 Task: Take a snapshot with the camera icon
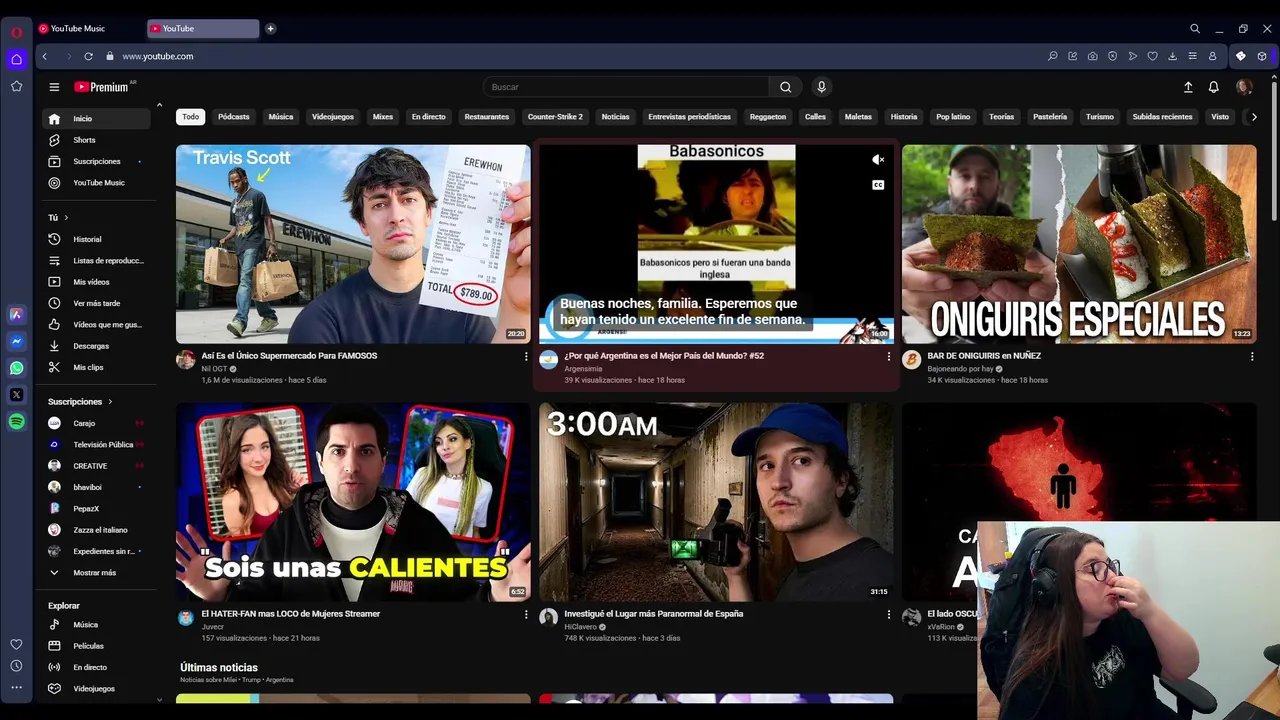click(1092, 56)
